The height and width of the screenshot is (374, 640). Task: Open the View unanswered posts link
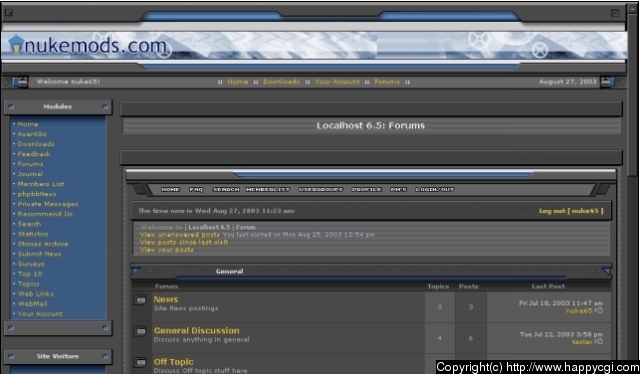[180, 234]
